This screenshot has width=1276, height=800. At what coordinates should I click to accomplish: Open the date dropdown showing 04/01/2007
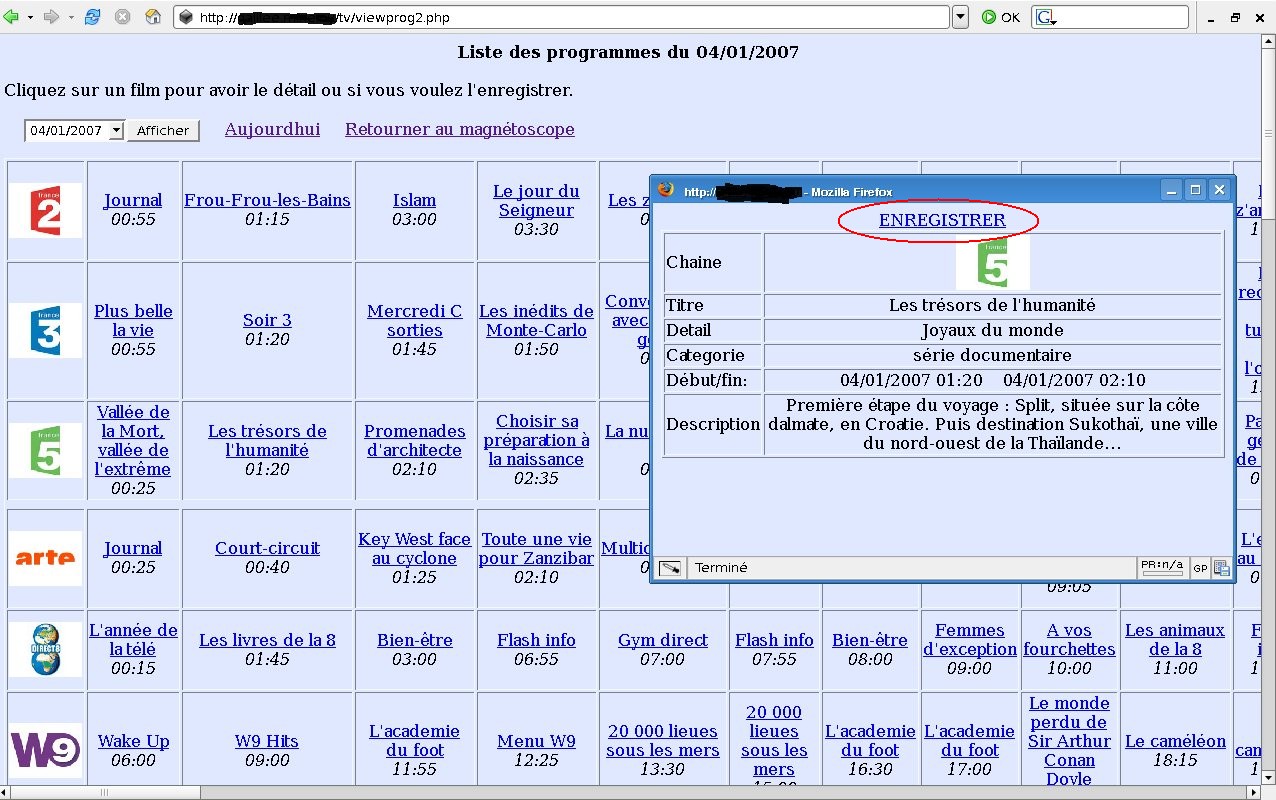(x=117, y=131)
